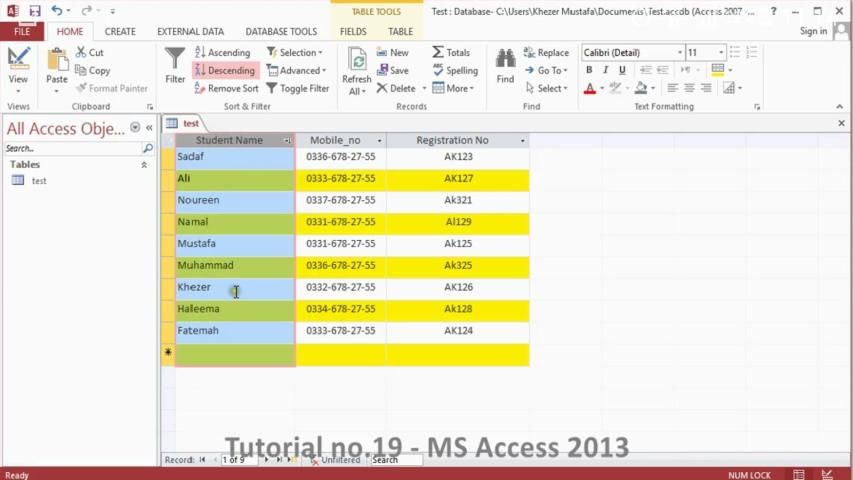Click the red font color swatch

[589, 89]
